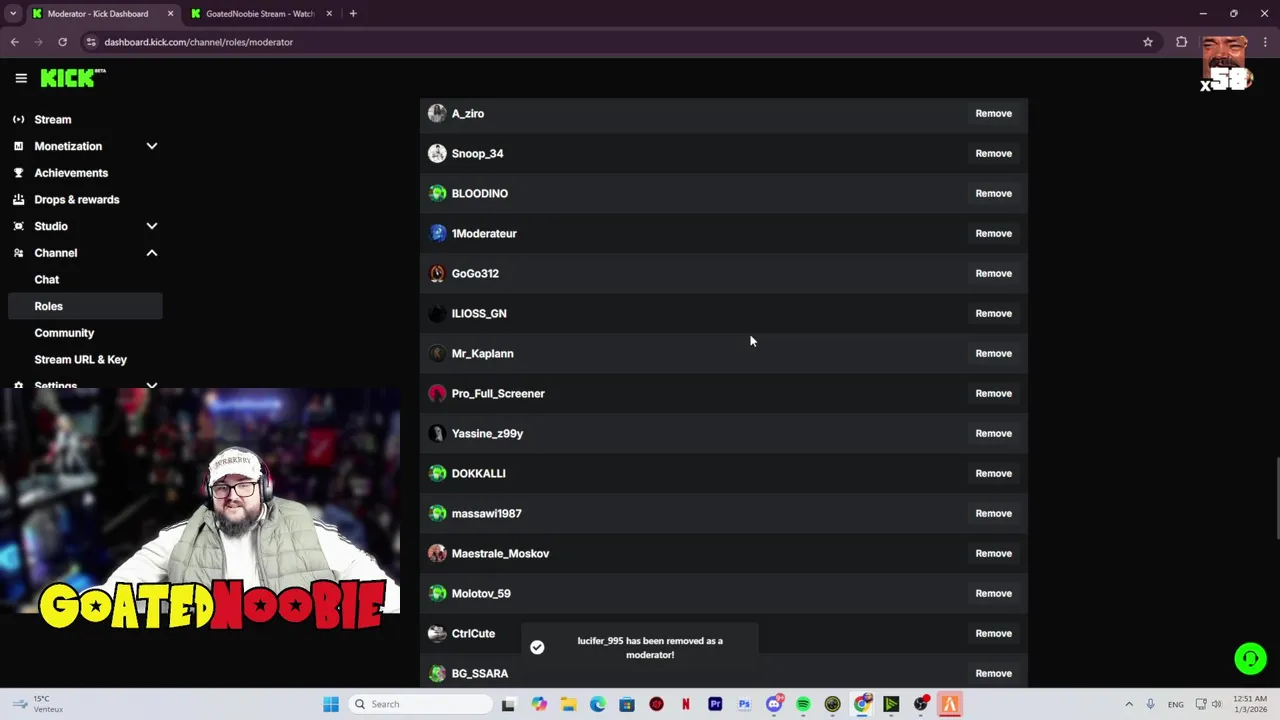Expand the Settings section chevron
Viewport: 1280px width, 720px height.
(x=152, y=385)
